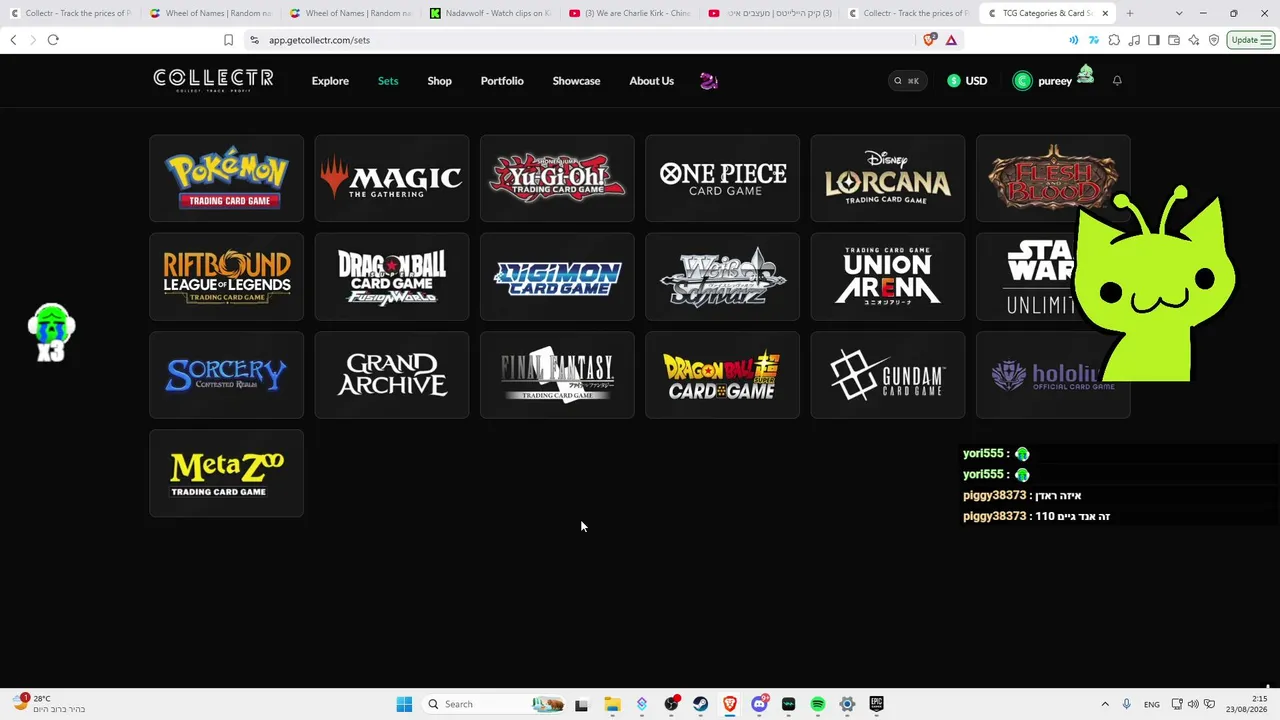Click the address bar URL

[x=319, y=40]
